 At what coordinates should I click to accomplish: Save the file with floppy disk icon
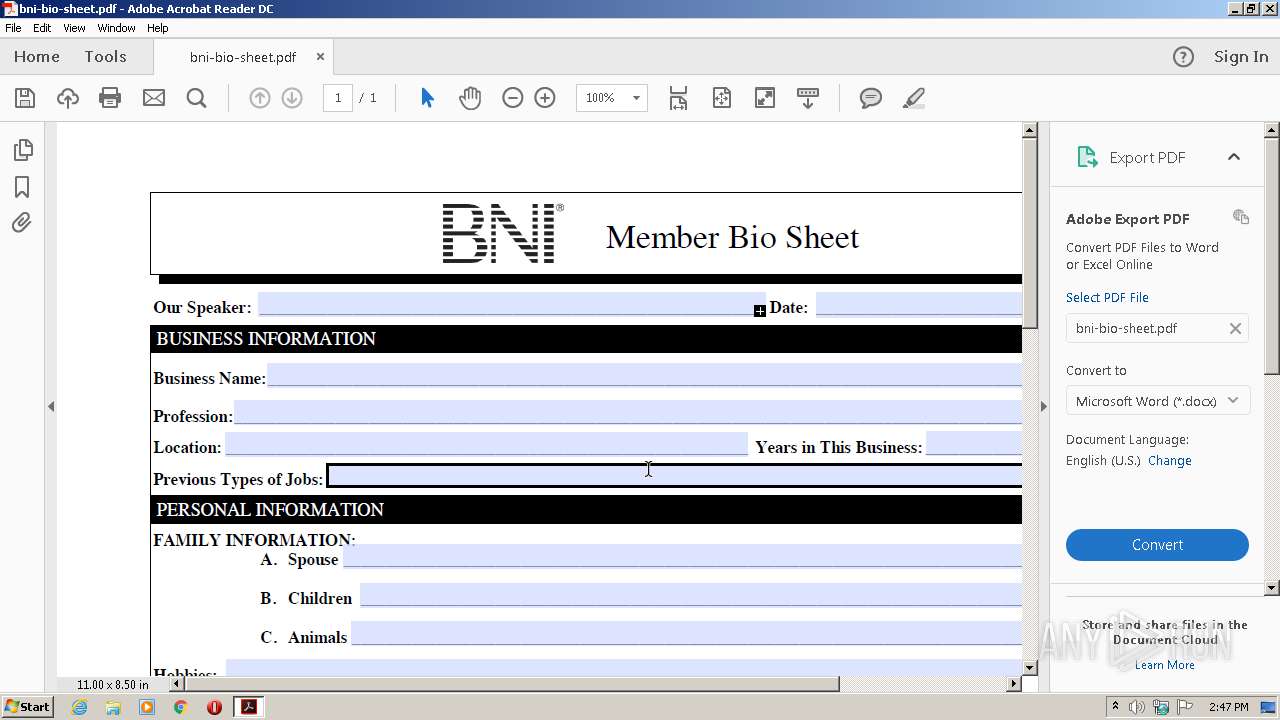point(25,98)
